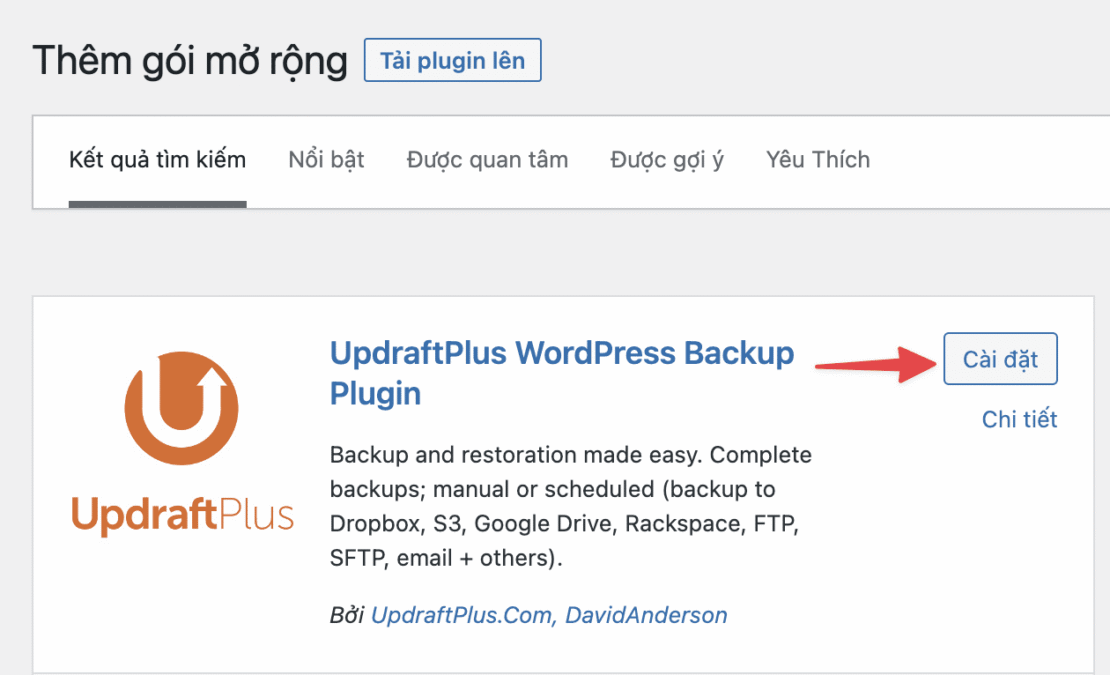Click the "Bởi" label before the authors
The height and width of the screenshot is (675, 1110).
pyautogui.click(x=346, y=615)
